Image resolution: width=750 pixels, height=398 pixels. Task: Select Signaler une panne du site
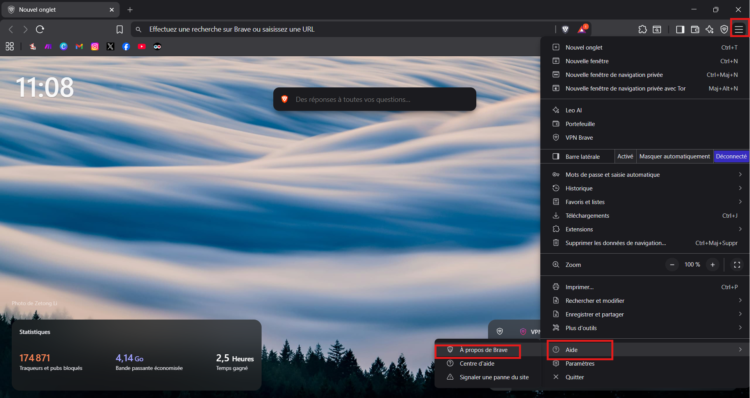tap(488, 377)
